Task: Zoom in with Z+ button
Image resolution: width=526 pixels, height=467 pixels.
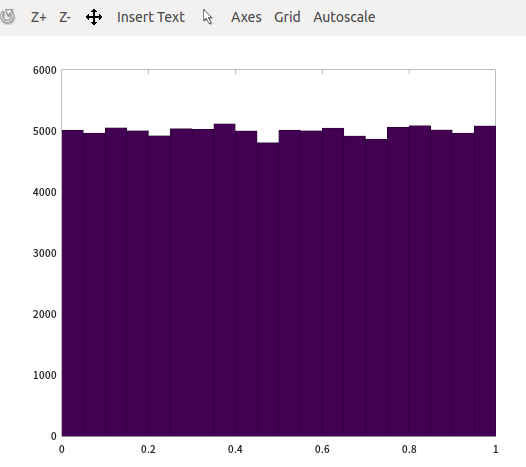Action: 39,17
